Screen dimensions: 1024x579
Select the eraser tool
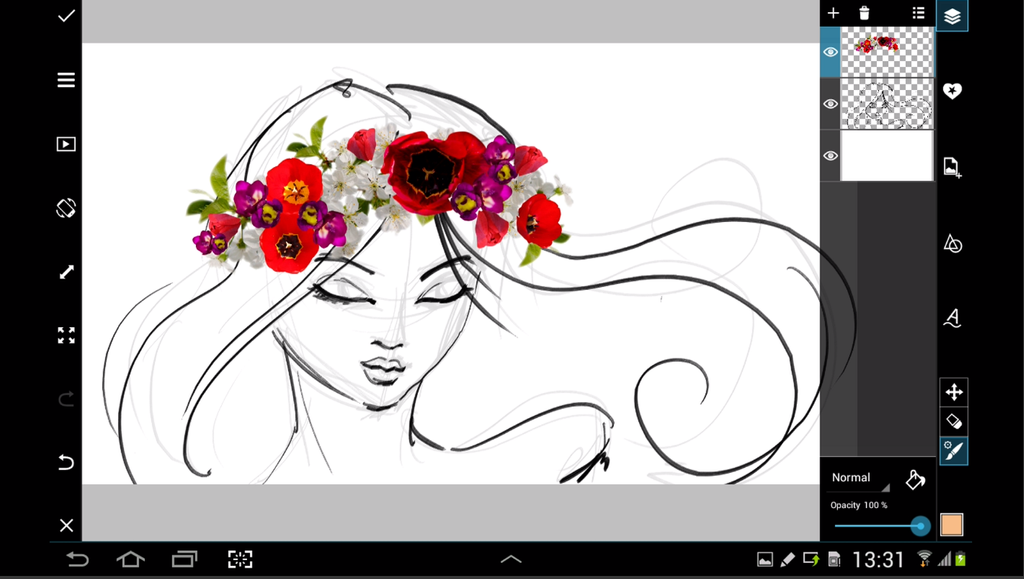(954, 422)
